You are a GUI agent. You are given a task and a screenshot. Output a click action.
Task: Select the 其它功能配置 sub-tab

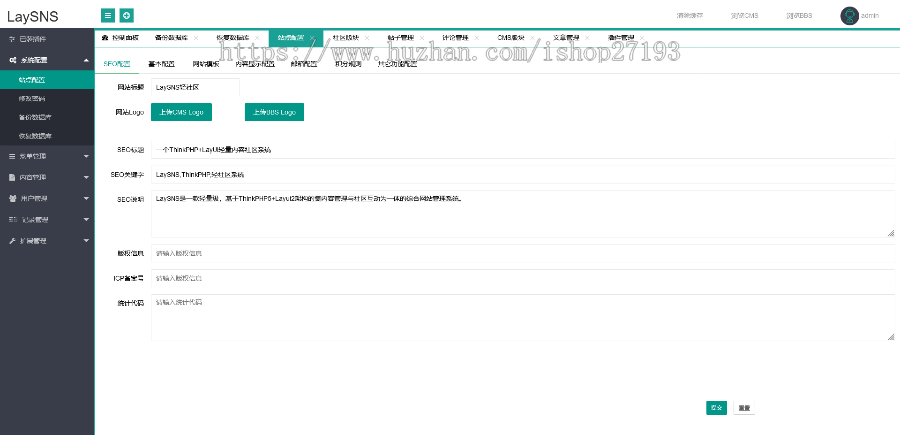point(397,64)
